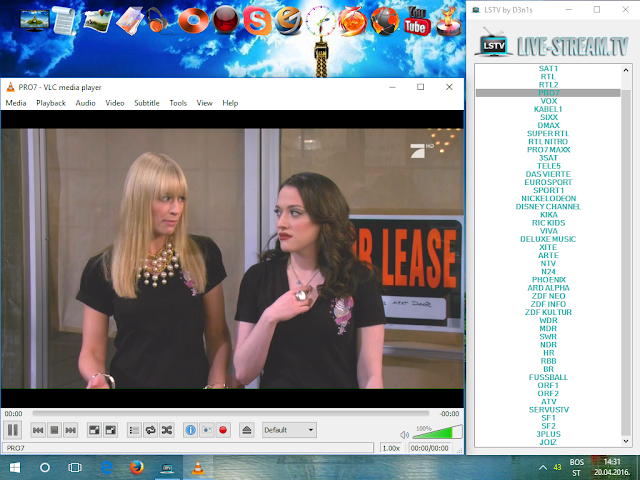The height and width of the screenshot is (480, 640).
Task: Select the SAT1 channel
Action: [548, 69]
